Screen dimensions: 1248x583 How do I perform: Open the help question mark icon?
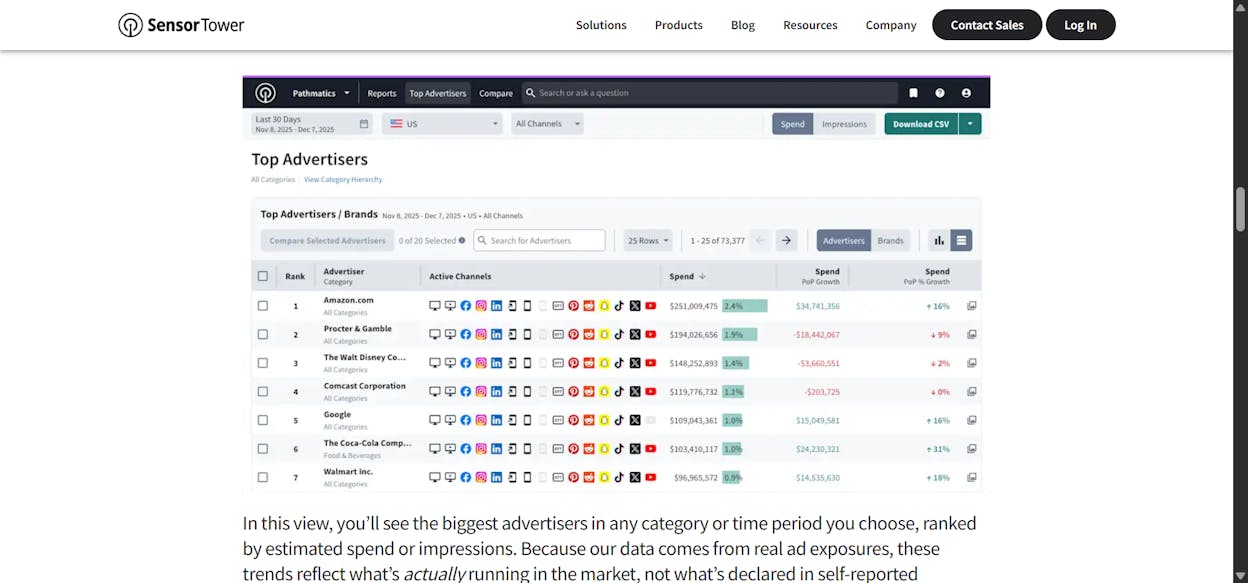[940, 93]
